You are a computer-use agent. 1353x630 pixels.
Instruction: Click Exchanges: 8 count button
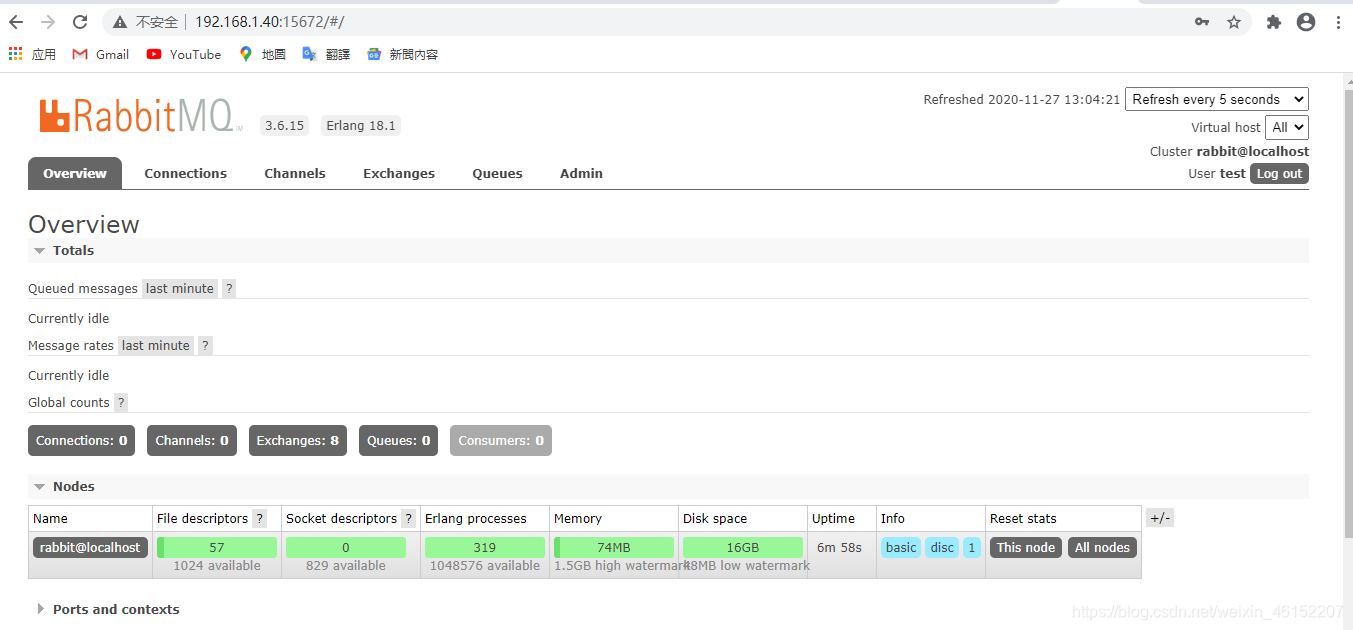point(298,440)
